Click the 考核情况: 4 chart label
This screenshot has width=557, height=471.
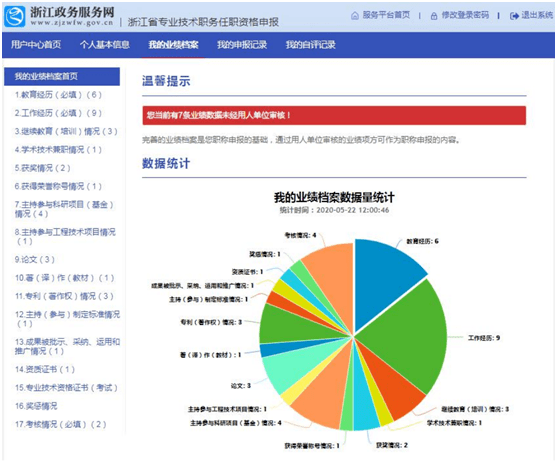300,235
